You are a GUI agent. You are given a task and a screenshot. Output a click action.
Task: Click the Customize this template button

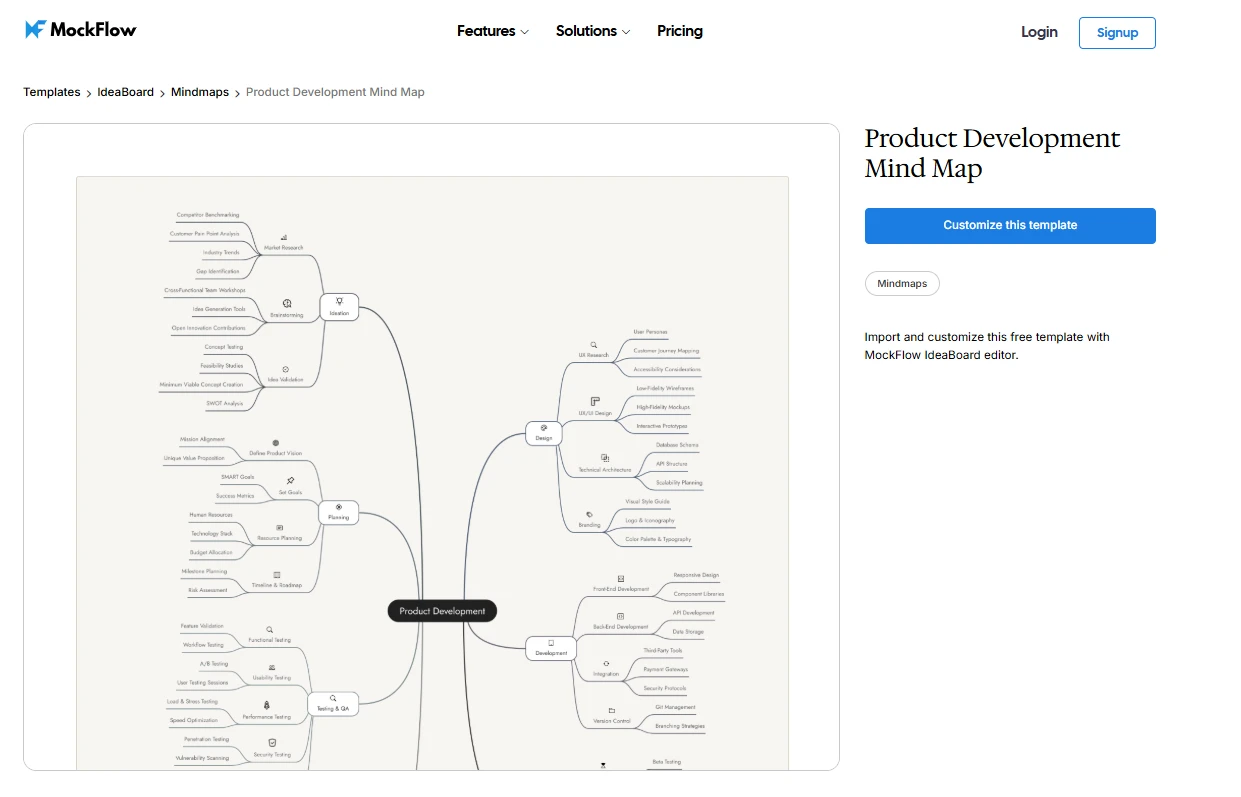point(1010,226)
